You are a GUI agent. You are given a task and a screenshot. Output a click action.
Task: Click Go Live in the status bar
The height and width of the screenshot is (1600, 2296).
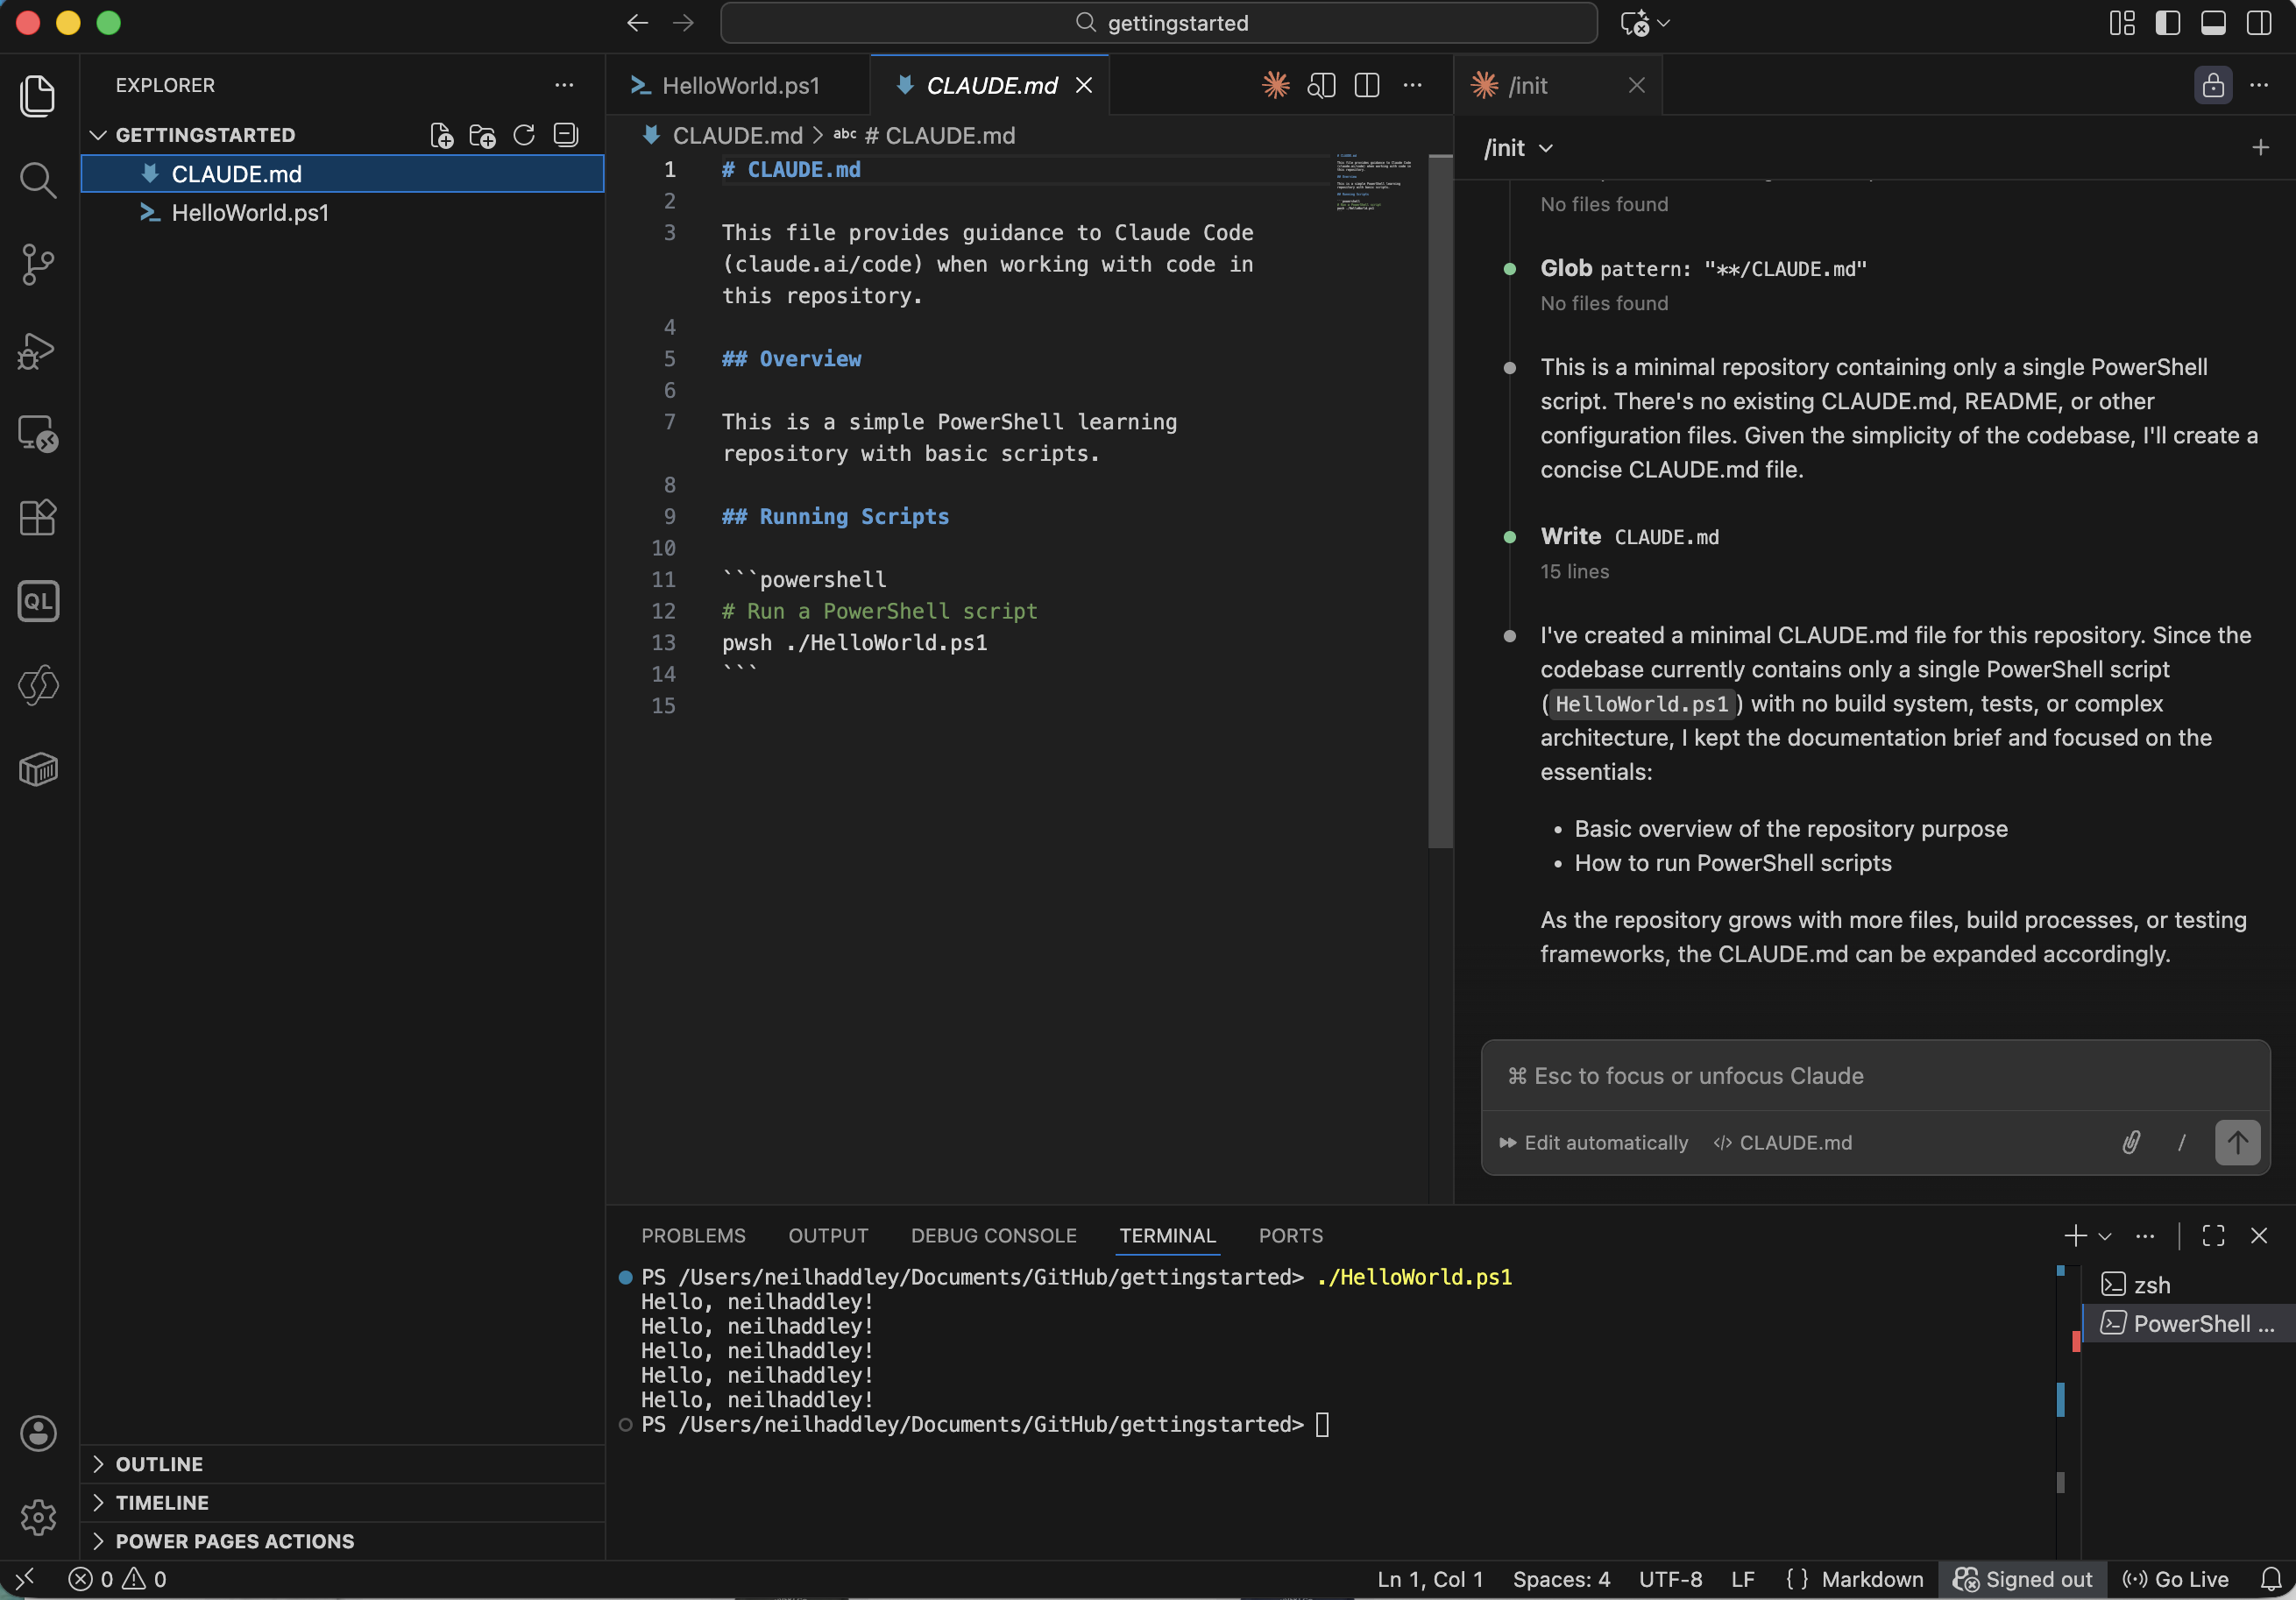pos(2176,1579)
